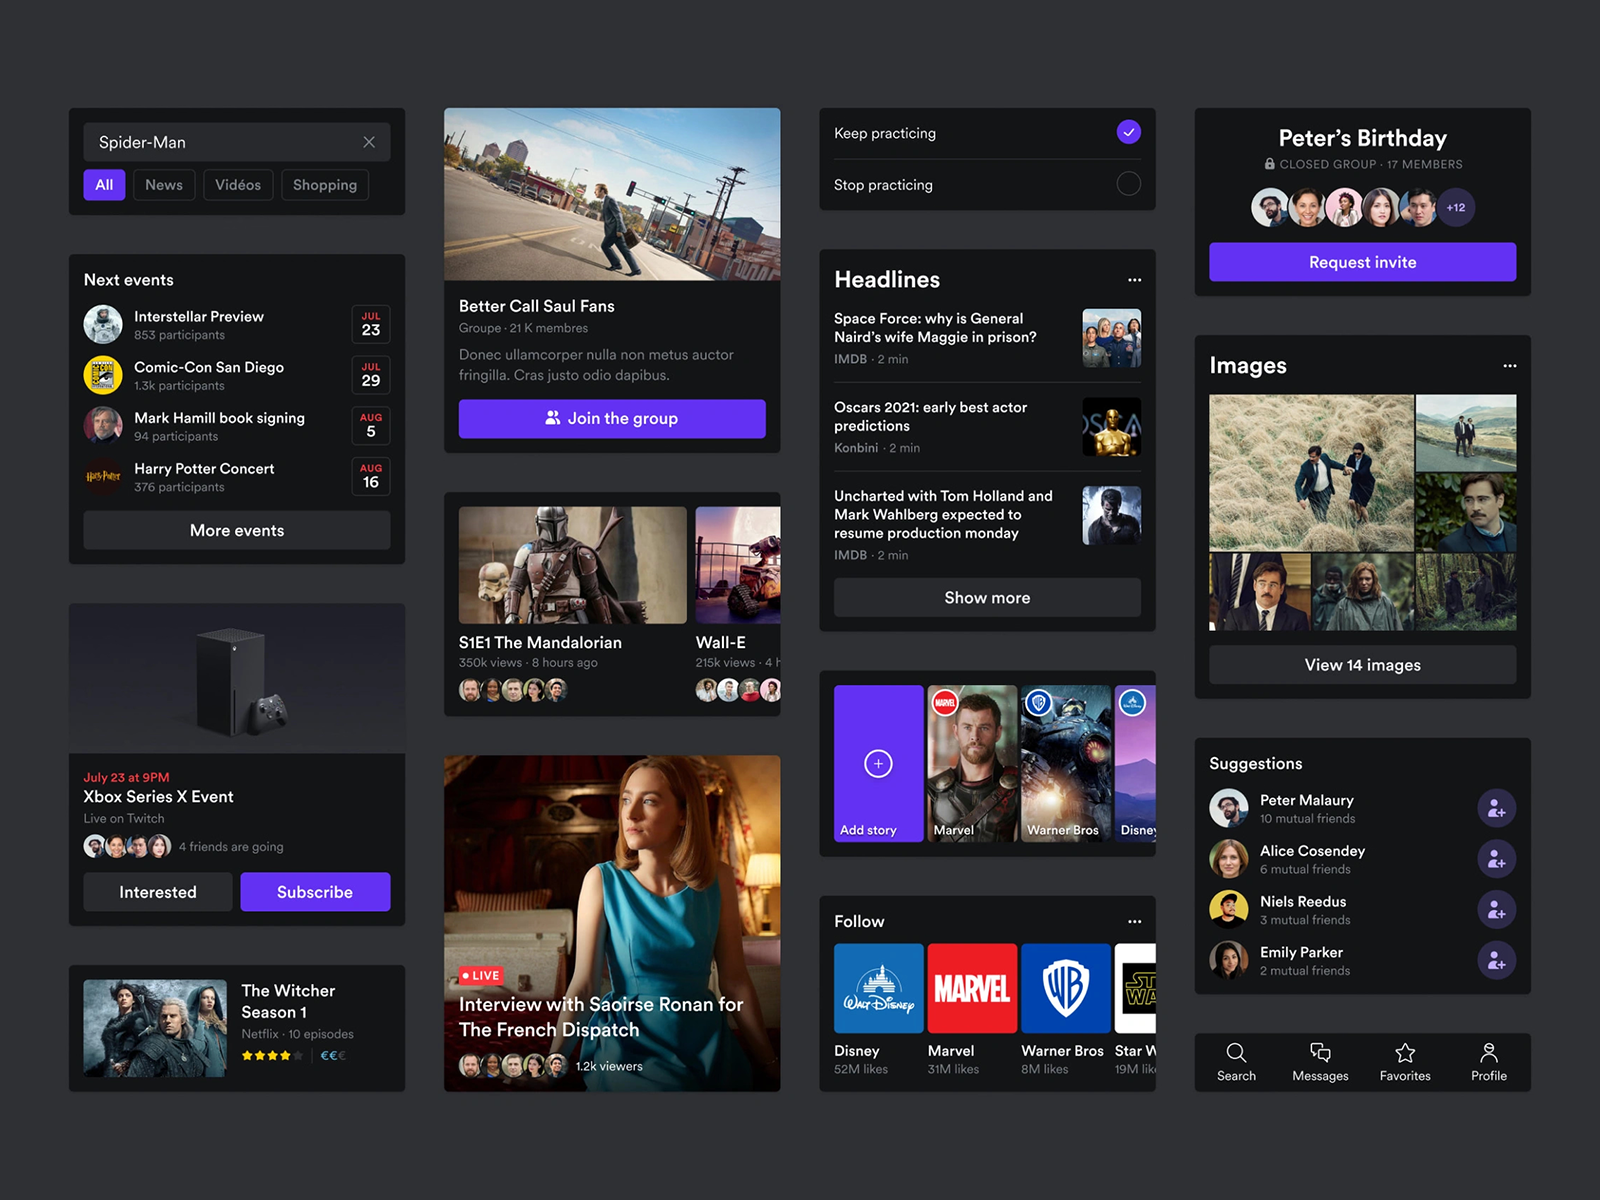Open the Space Force General Naird headline
This screenshot has height=1200, width=1600.
pyautogui.click(x=987, y=338)
